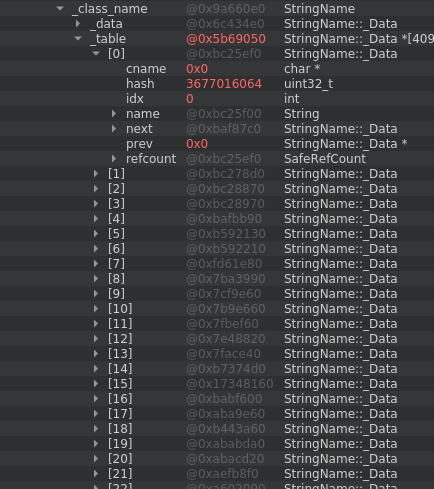Click the _table address @0x5b69050

pyautogui.click(x=226, y=39)
